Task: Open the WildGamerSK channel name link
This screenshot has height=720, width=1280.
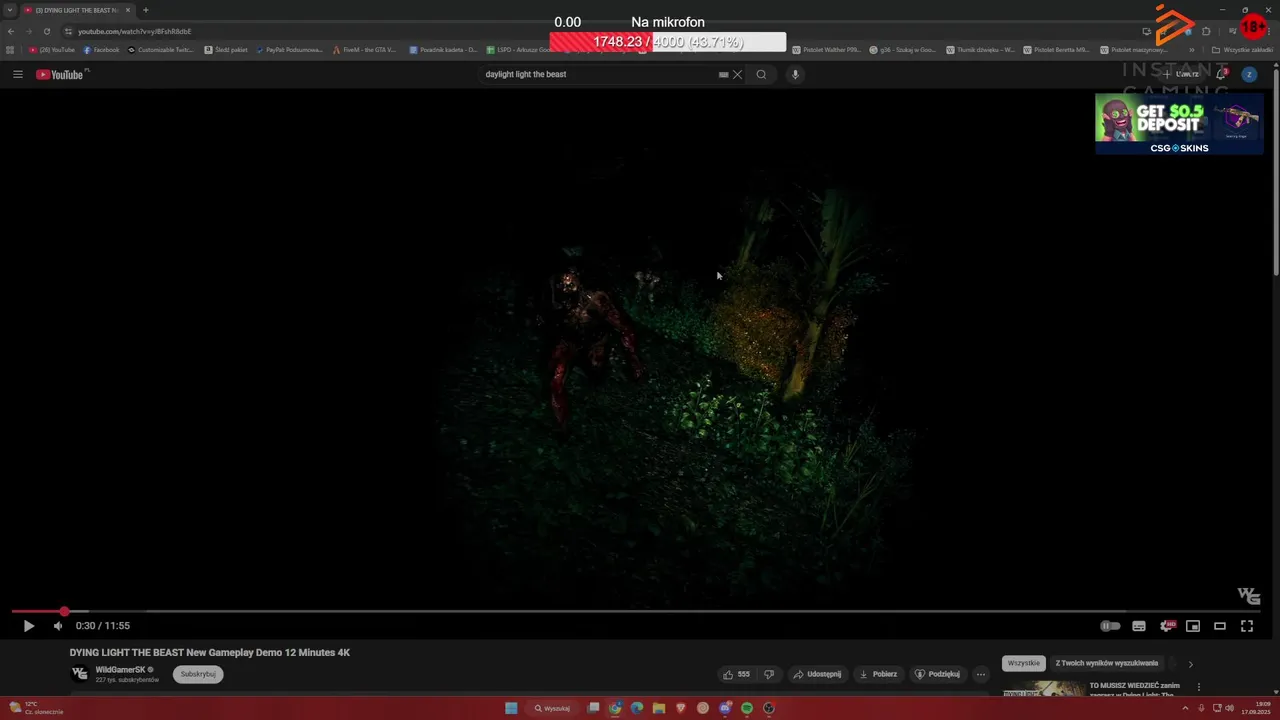Action: point(120,669)
